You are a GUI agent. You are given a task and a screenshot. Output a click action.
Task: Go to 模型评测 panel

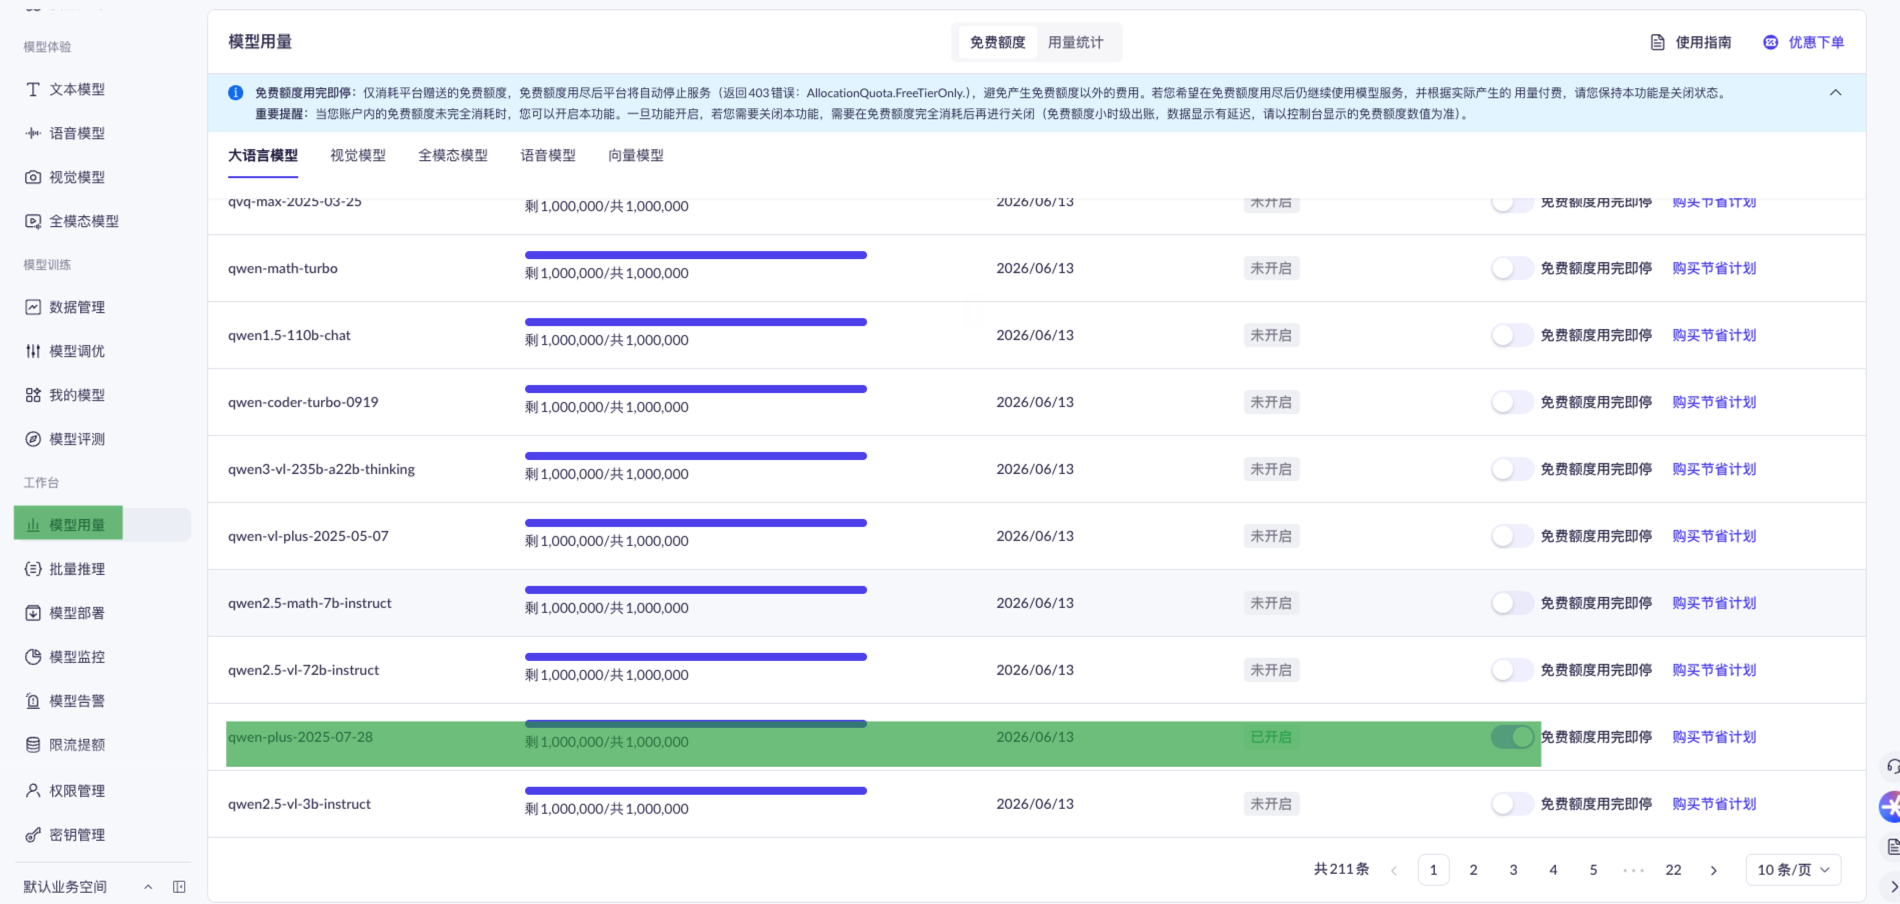[75, 438]
